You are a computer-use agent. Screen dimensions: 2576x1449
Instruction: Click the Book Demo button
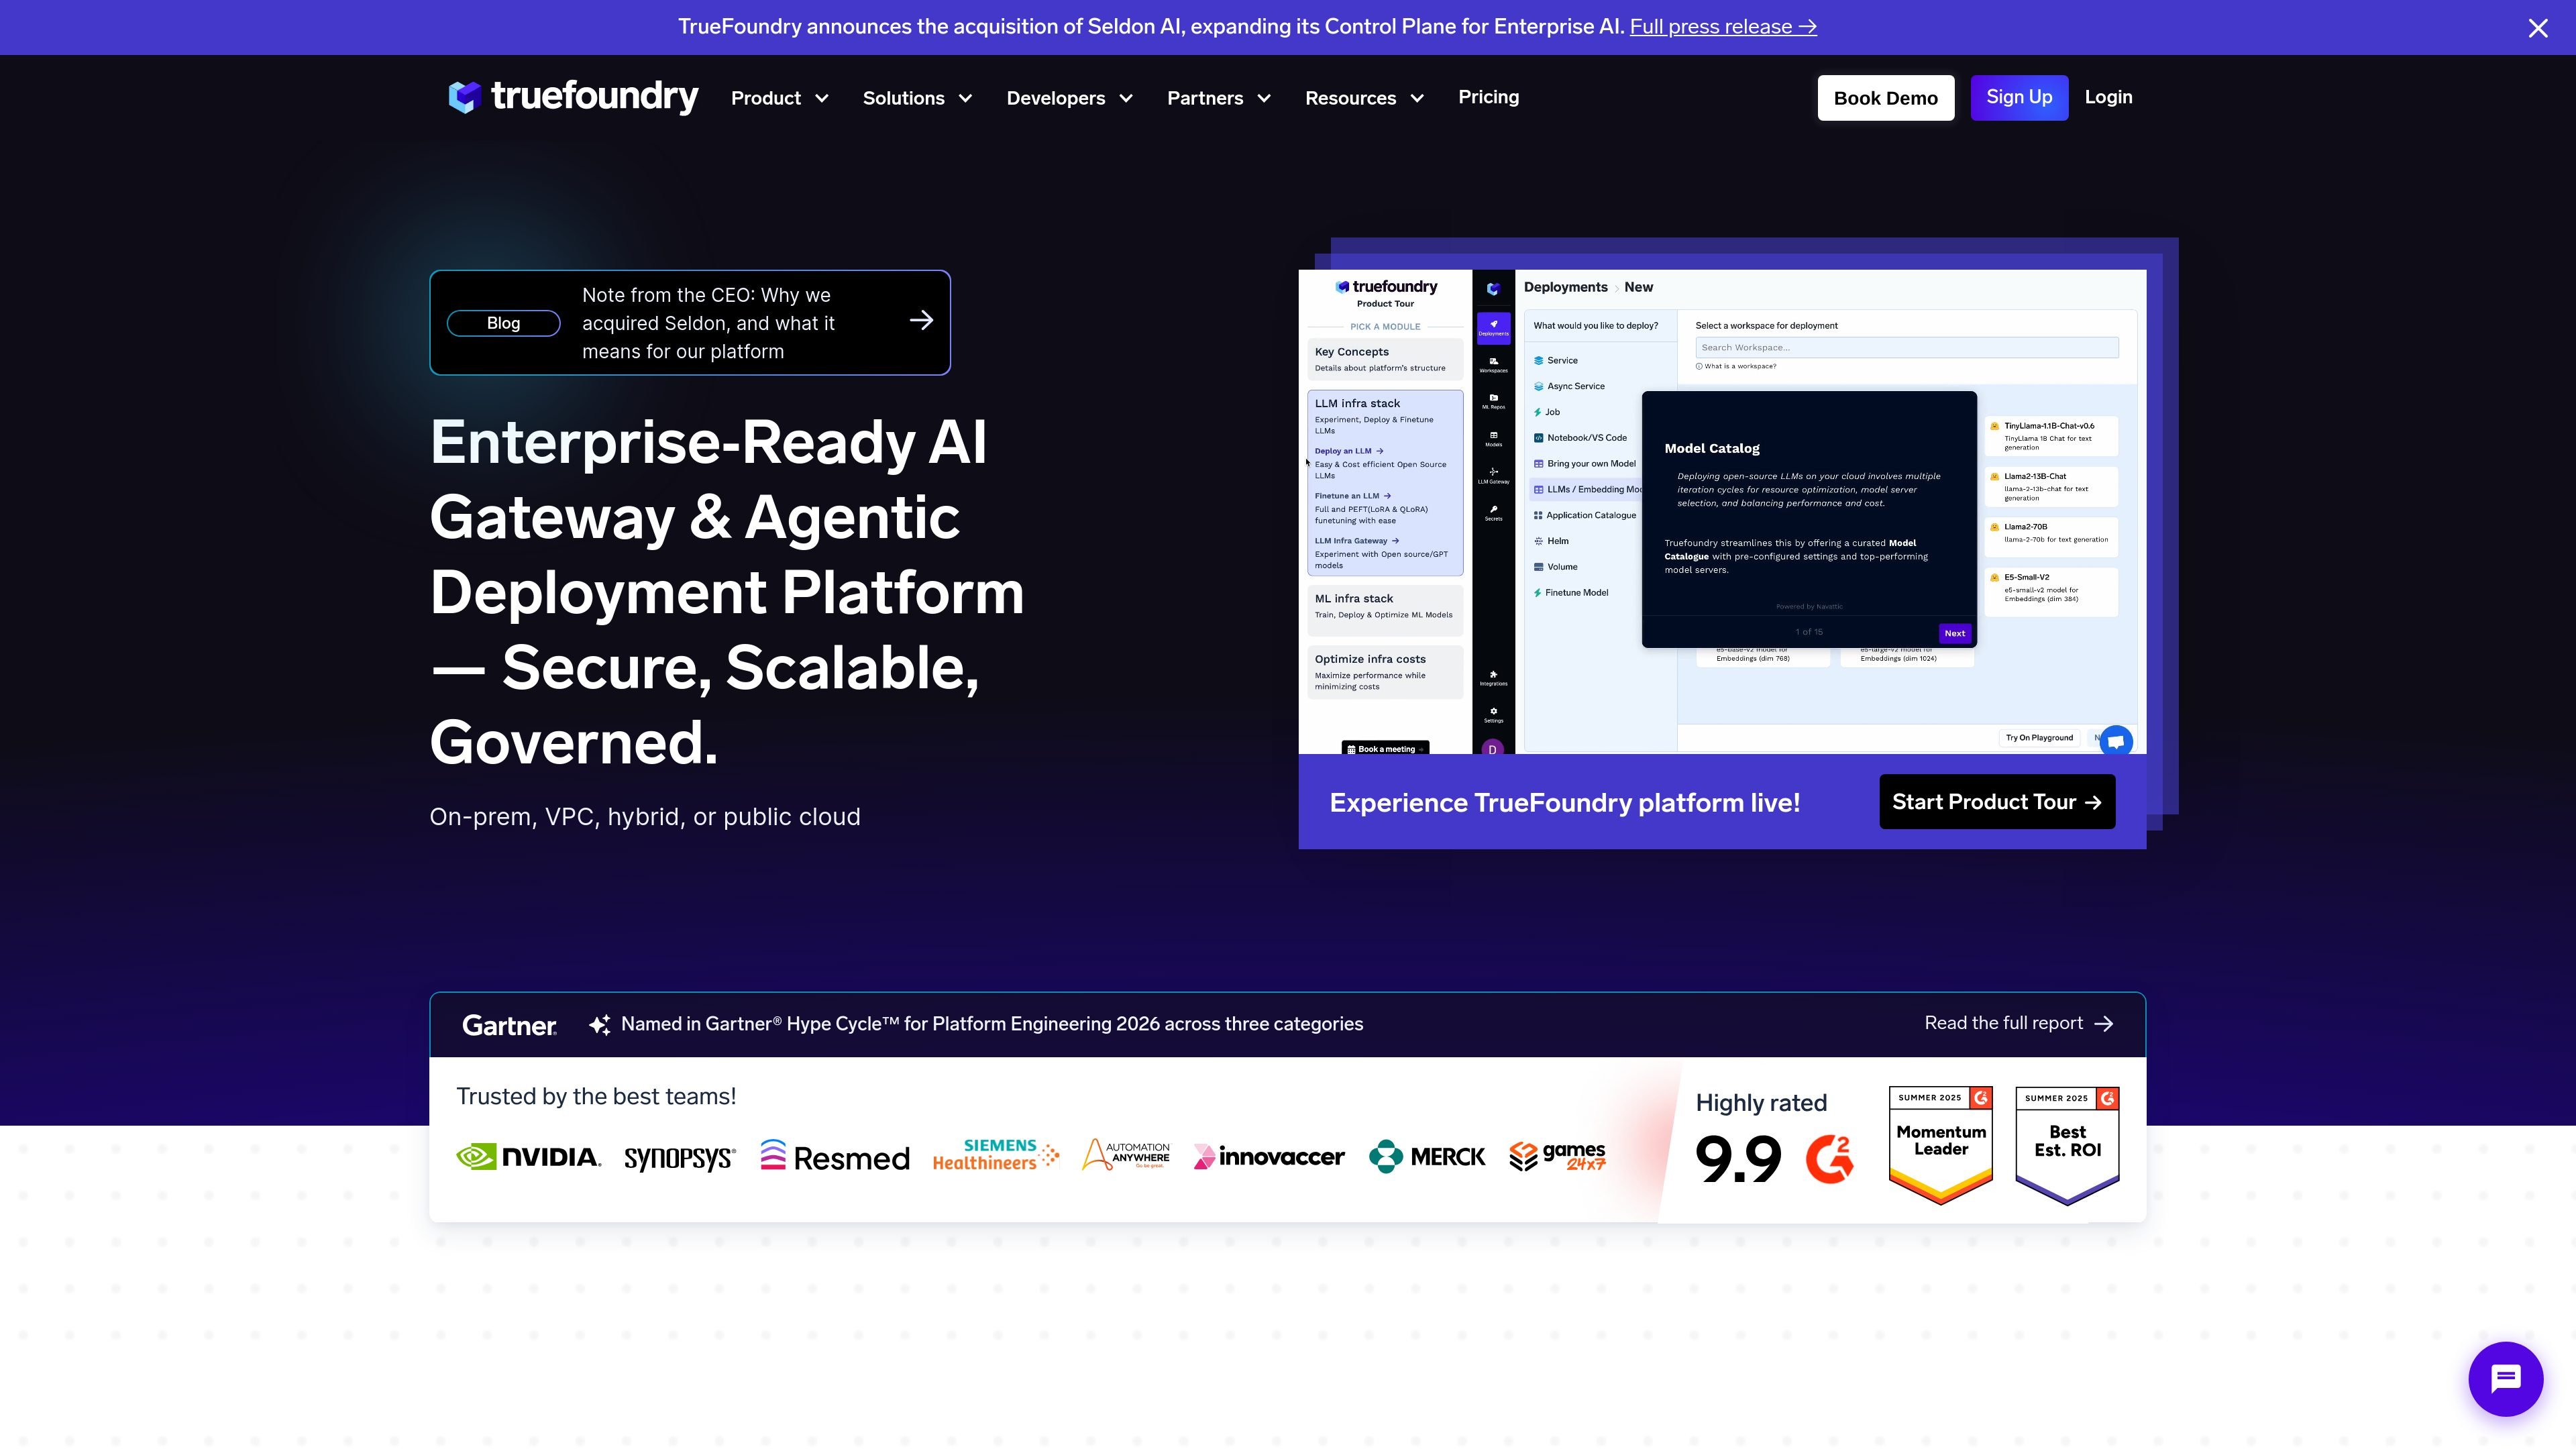pyautogui.click(x=1885, y=98)
